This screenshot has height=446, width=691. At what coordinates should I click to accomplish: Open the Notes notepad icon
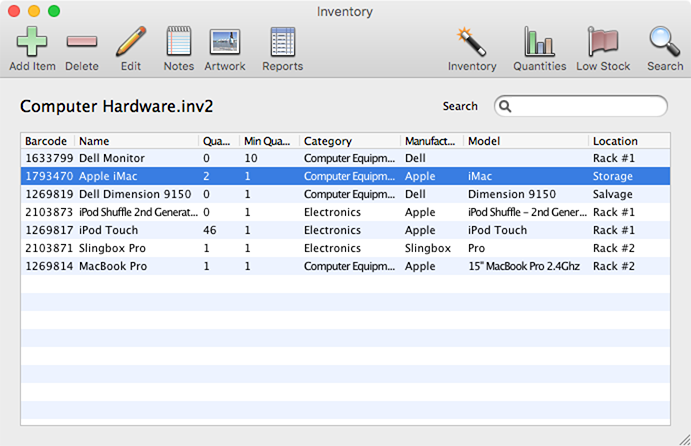coord(179,41)
